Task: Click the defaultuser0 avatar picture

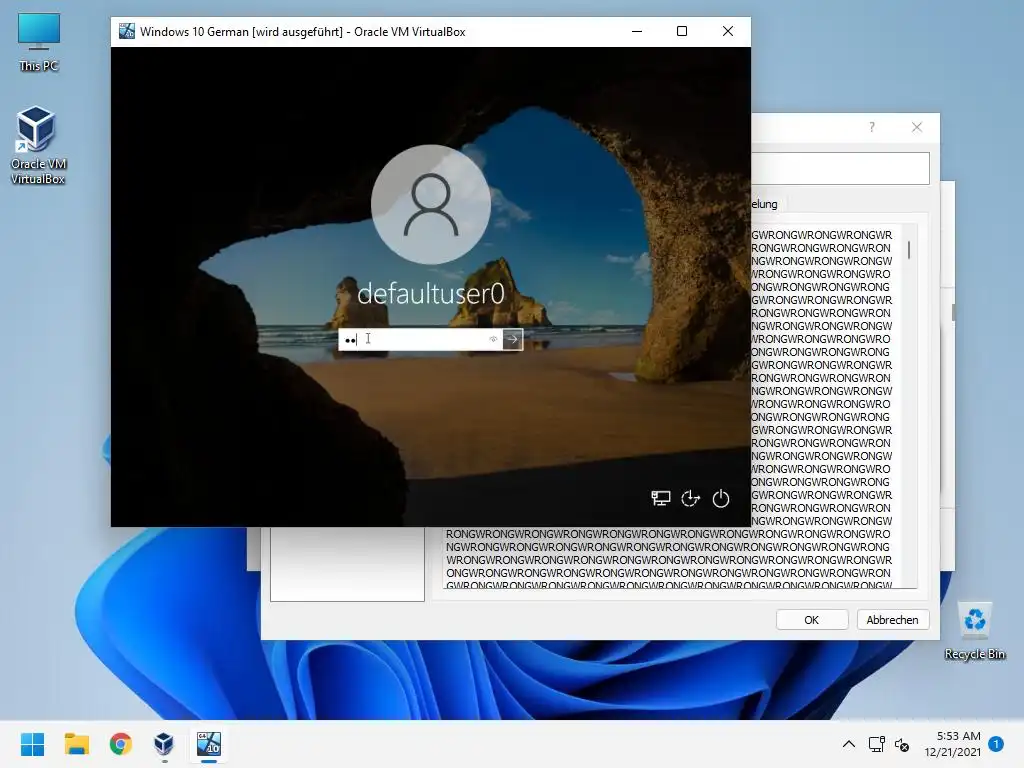Action: point(431,204)
